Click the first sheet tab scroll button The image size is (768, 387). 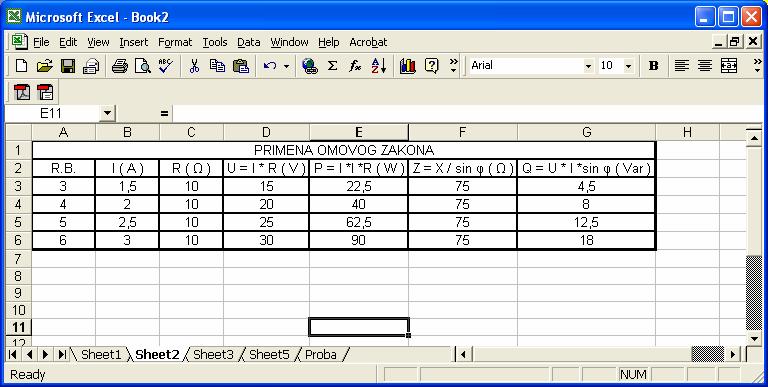(x=13, y=354)
